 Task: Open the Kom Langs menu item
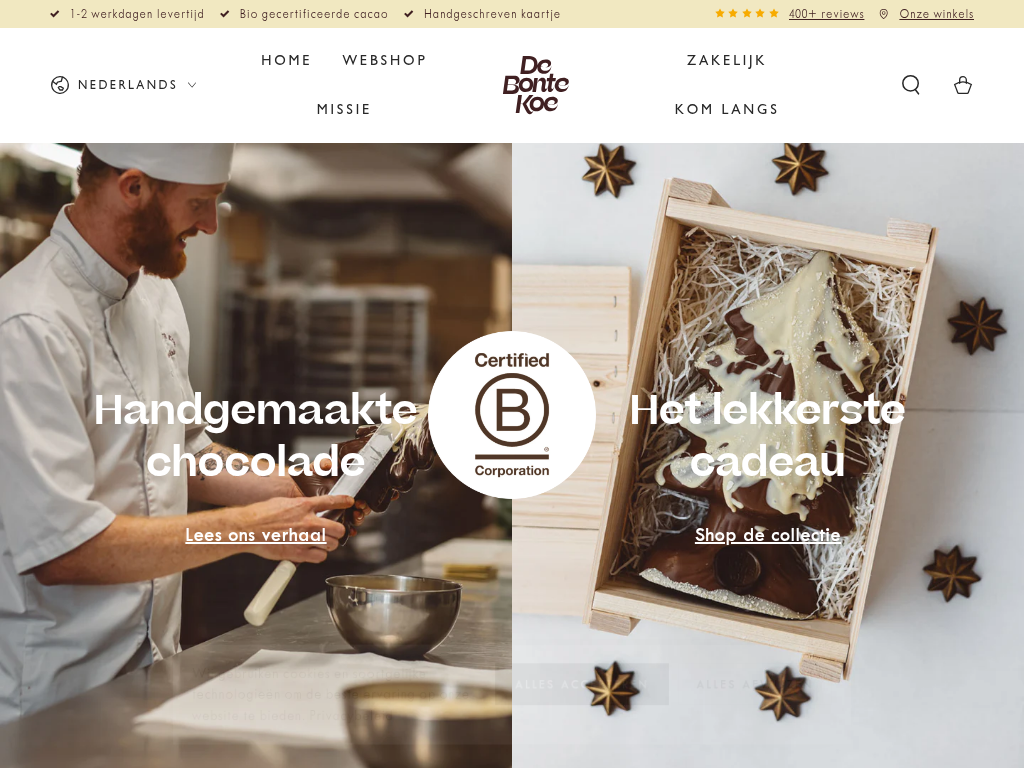726,109
